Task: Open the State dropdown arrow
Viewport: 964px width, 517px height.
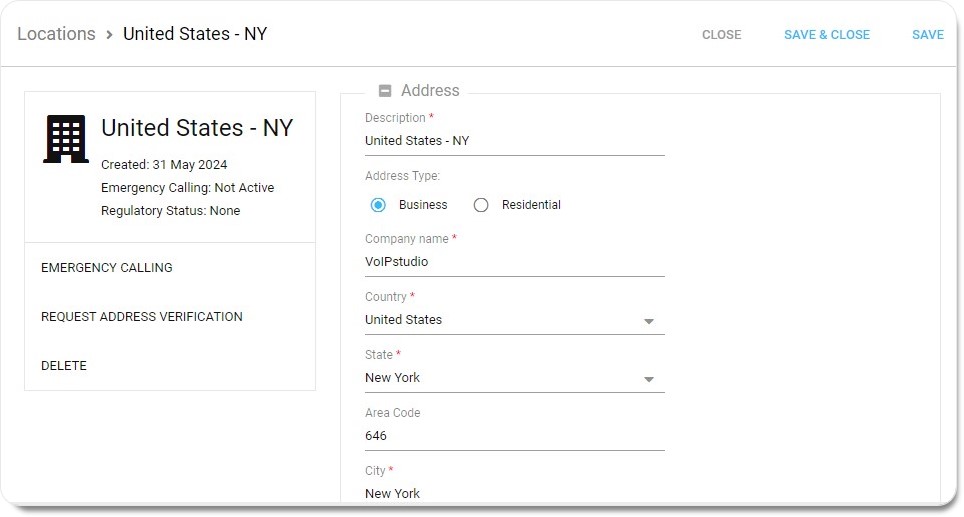Action: click(649, 380)
